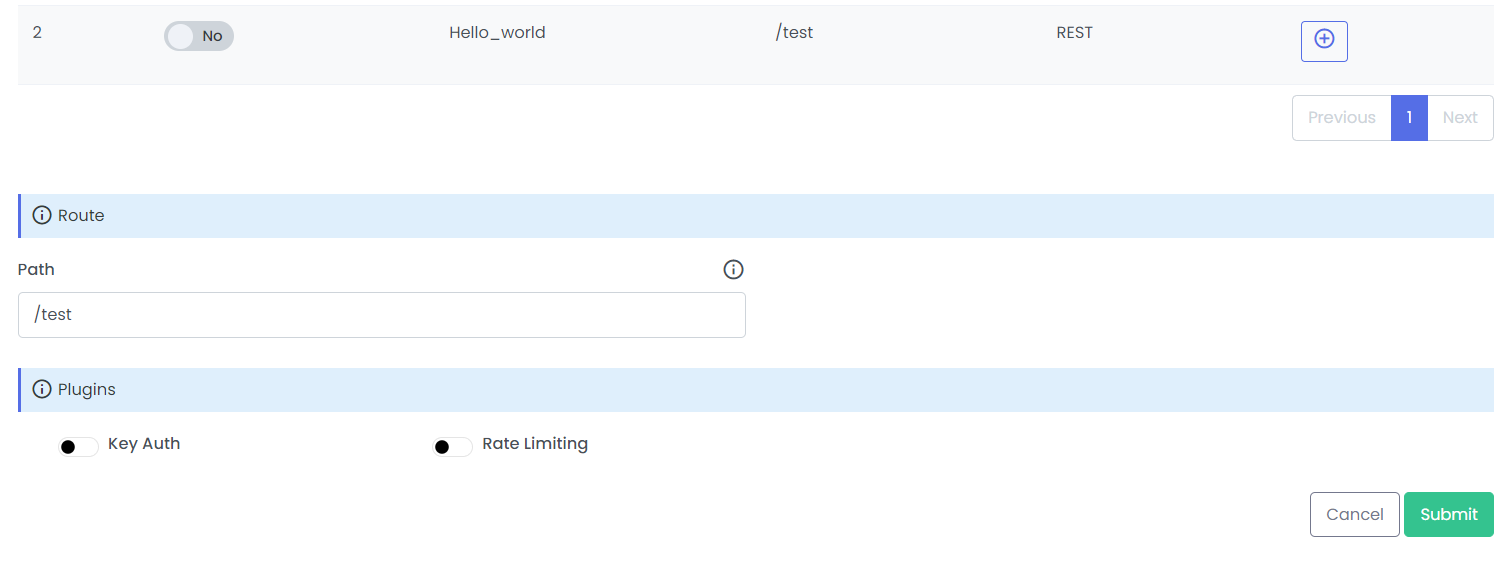This screenshot has height=562, width=1508.
Task: Click the plus icon in the Hello_world row
Action: (x=1324, y=41)
